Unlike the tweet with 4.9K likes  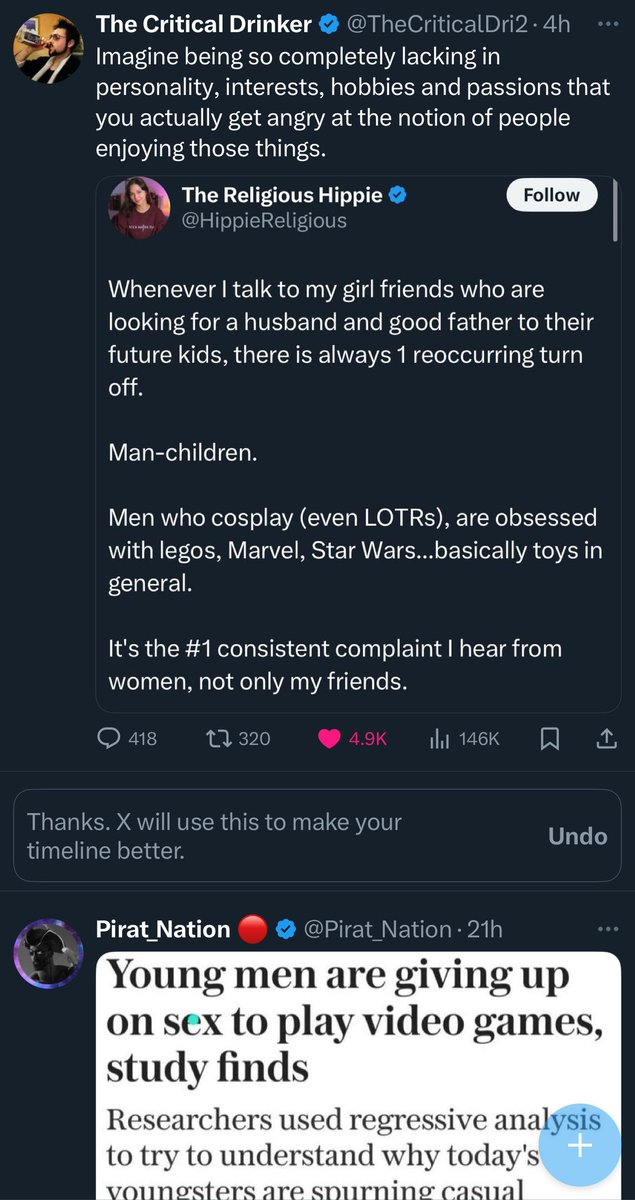coord(352,739)
